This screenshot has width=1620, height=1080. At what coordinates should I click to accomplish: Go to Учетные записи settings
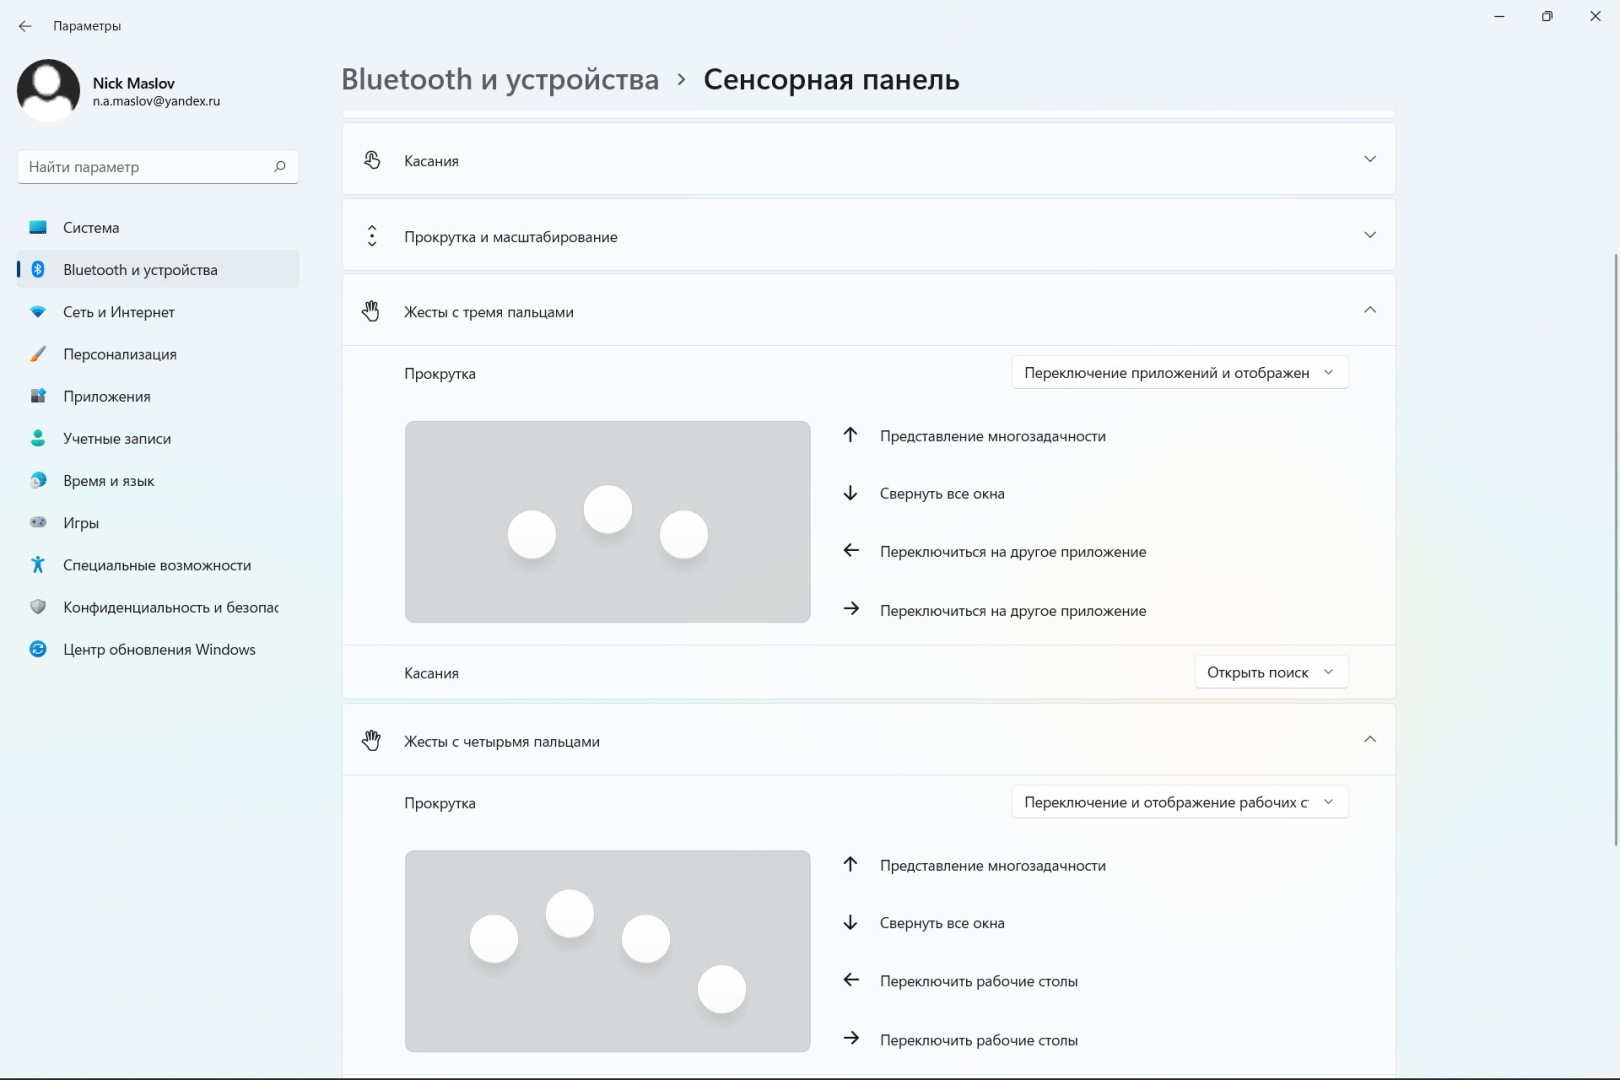117,439
